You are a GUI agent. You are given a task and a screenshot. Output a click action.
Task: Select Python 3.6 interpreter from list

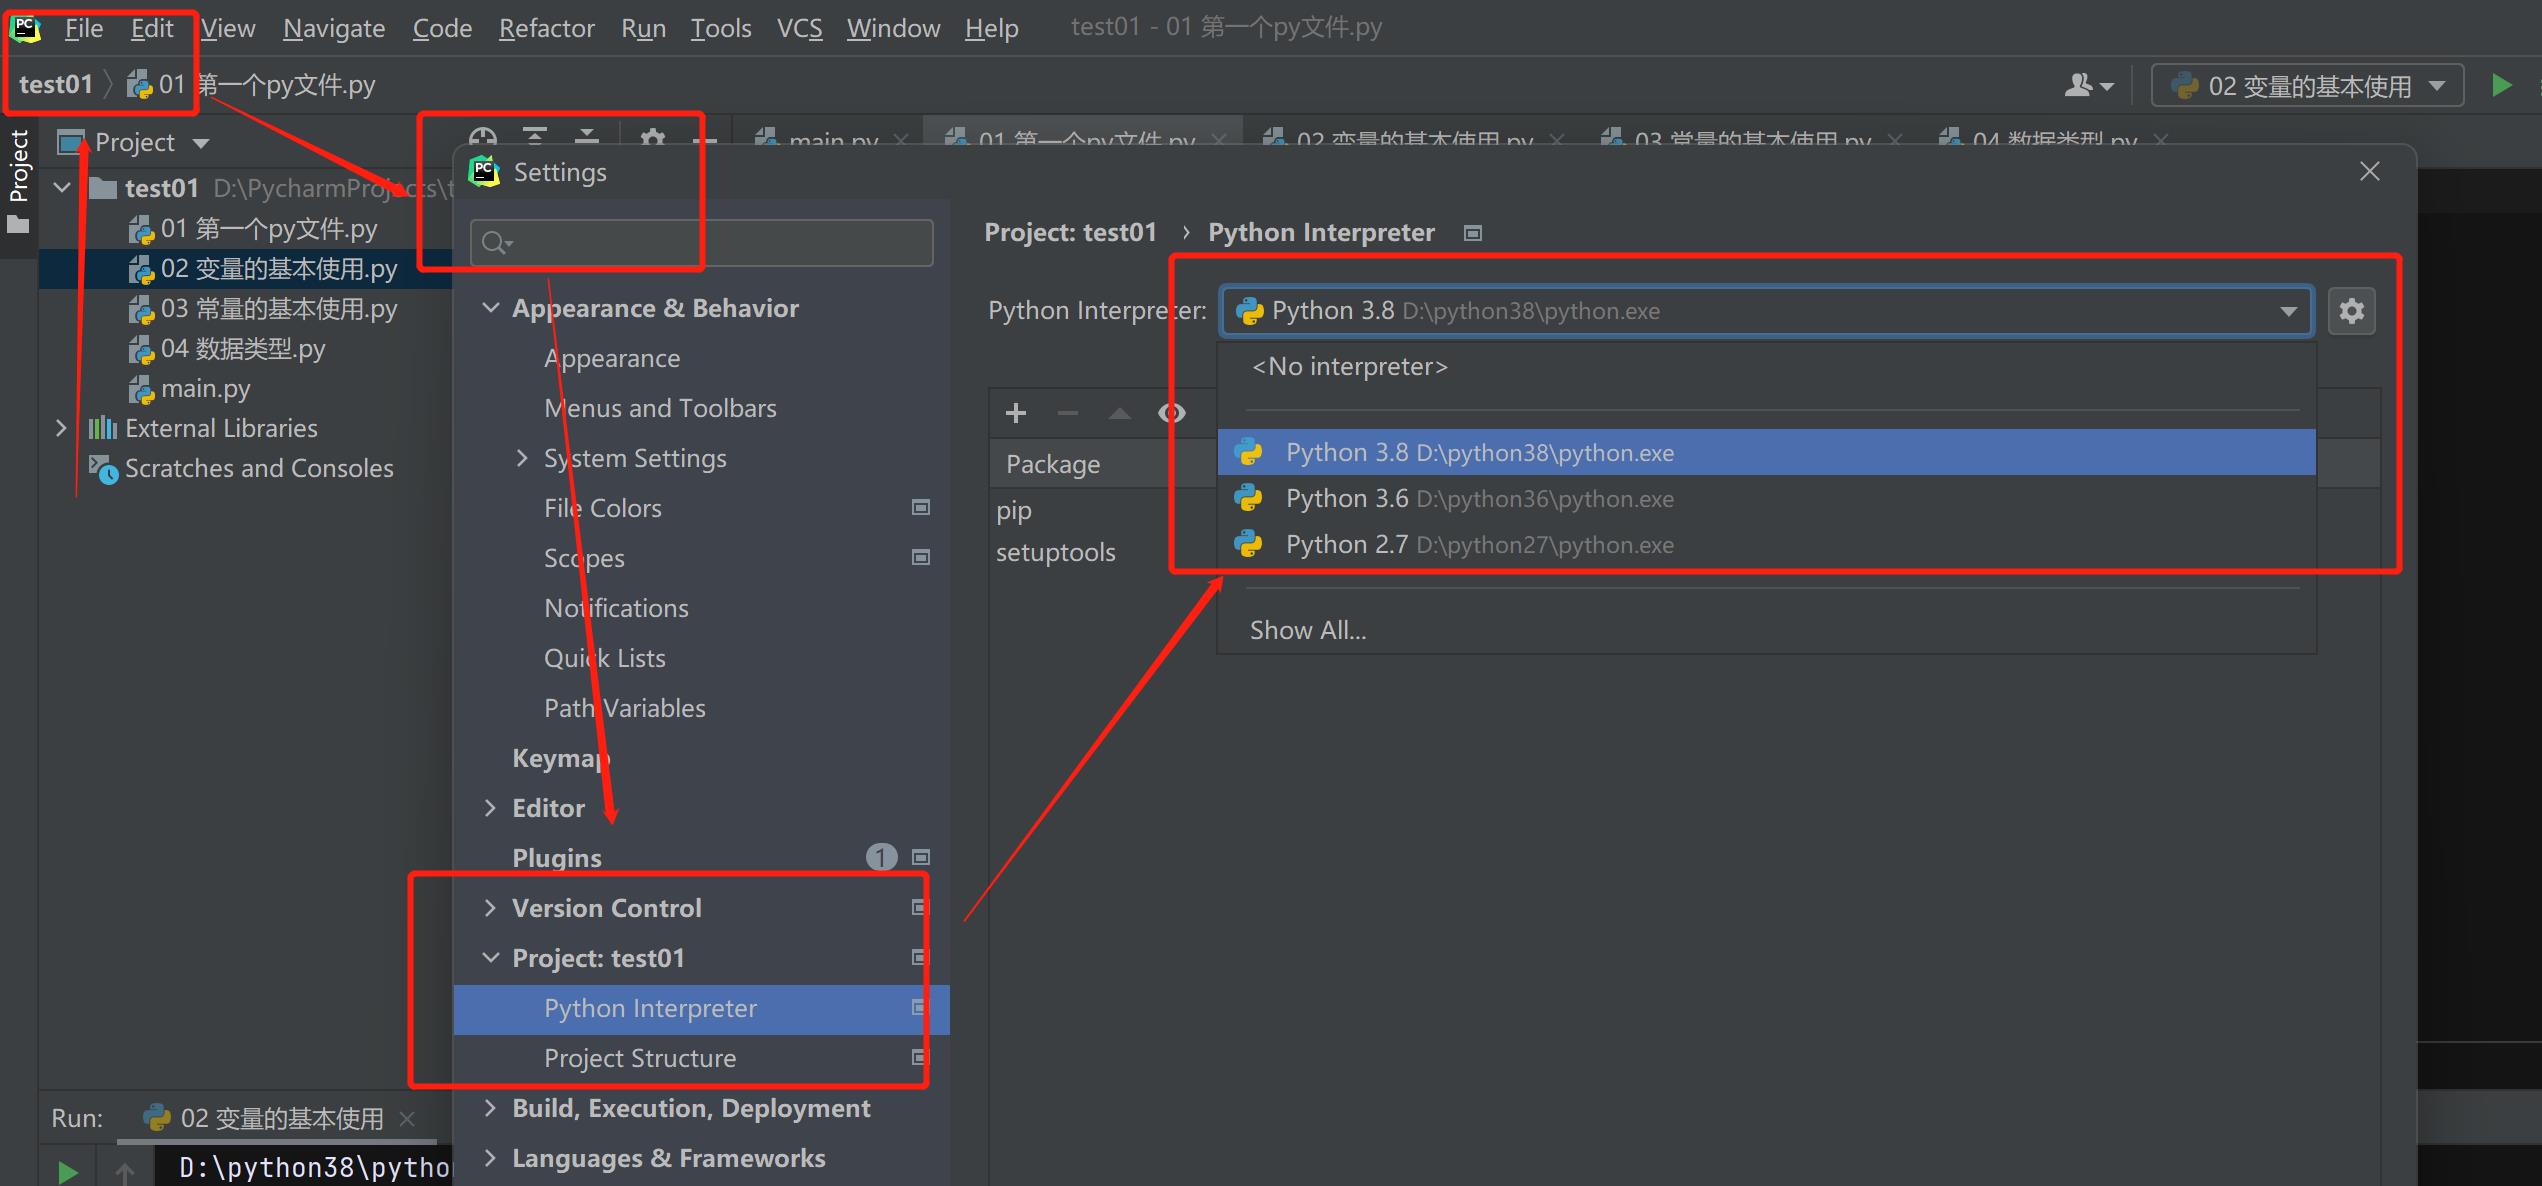1478,499
